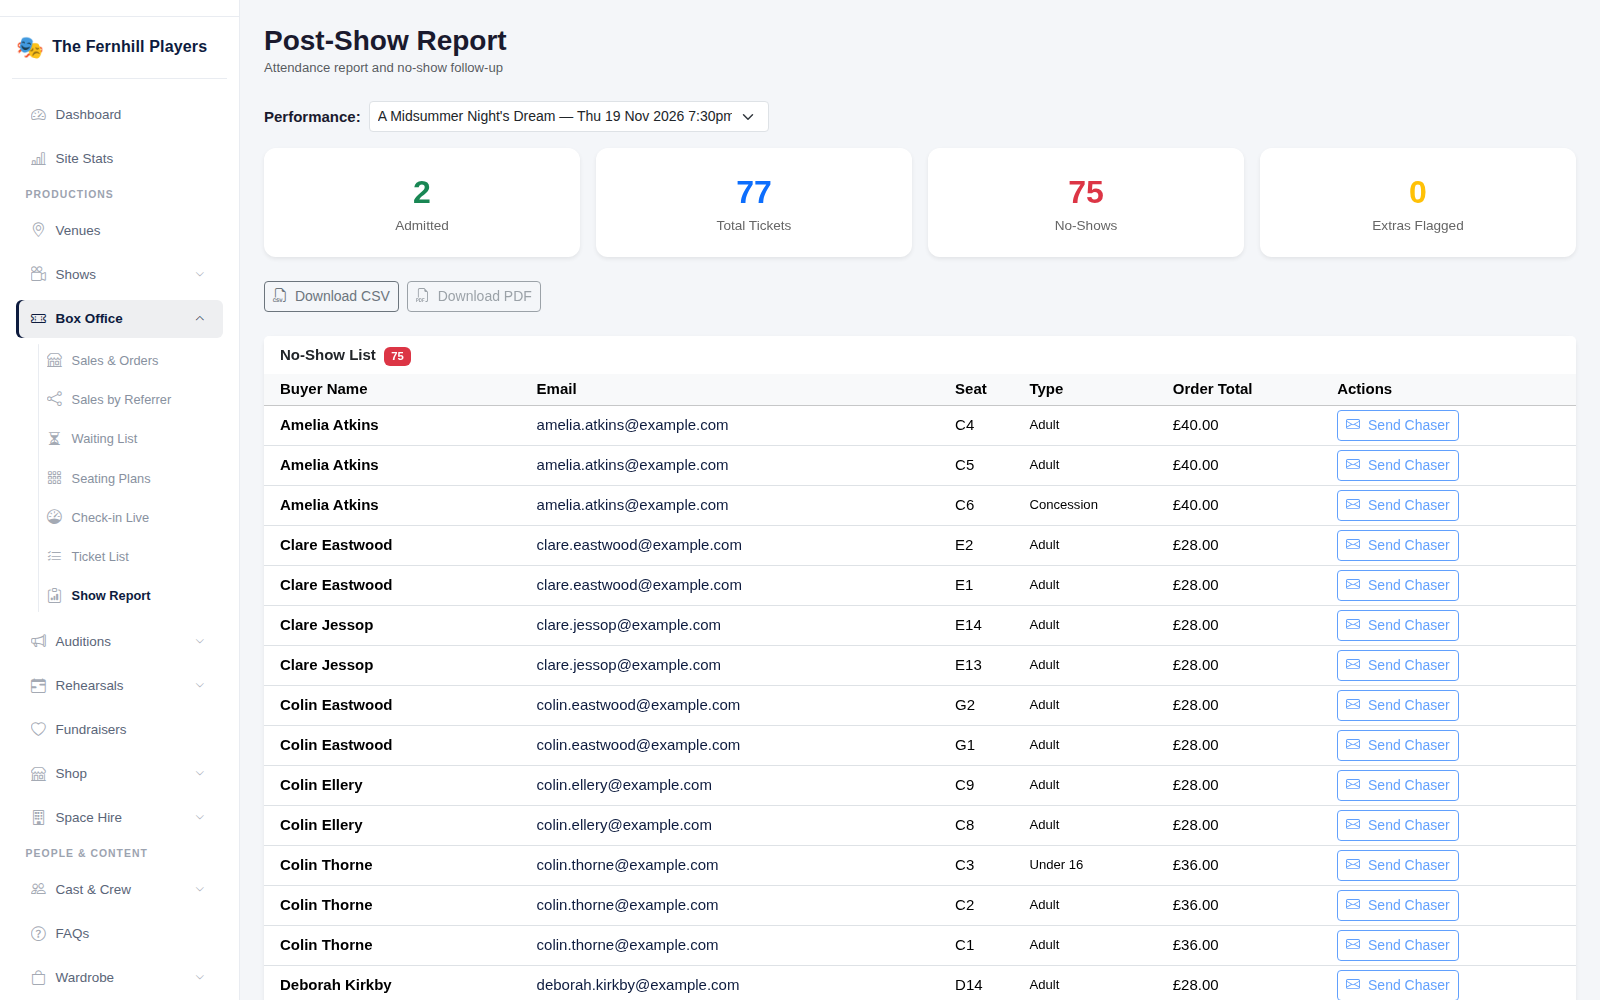Click the Order Total column header
This screenshot has width=1600, height=1000.
1212,389
